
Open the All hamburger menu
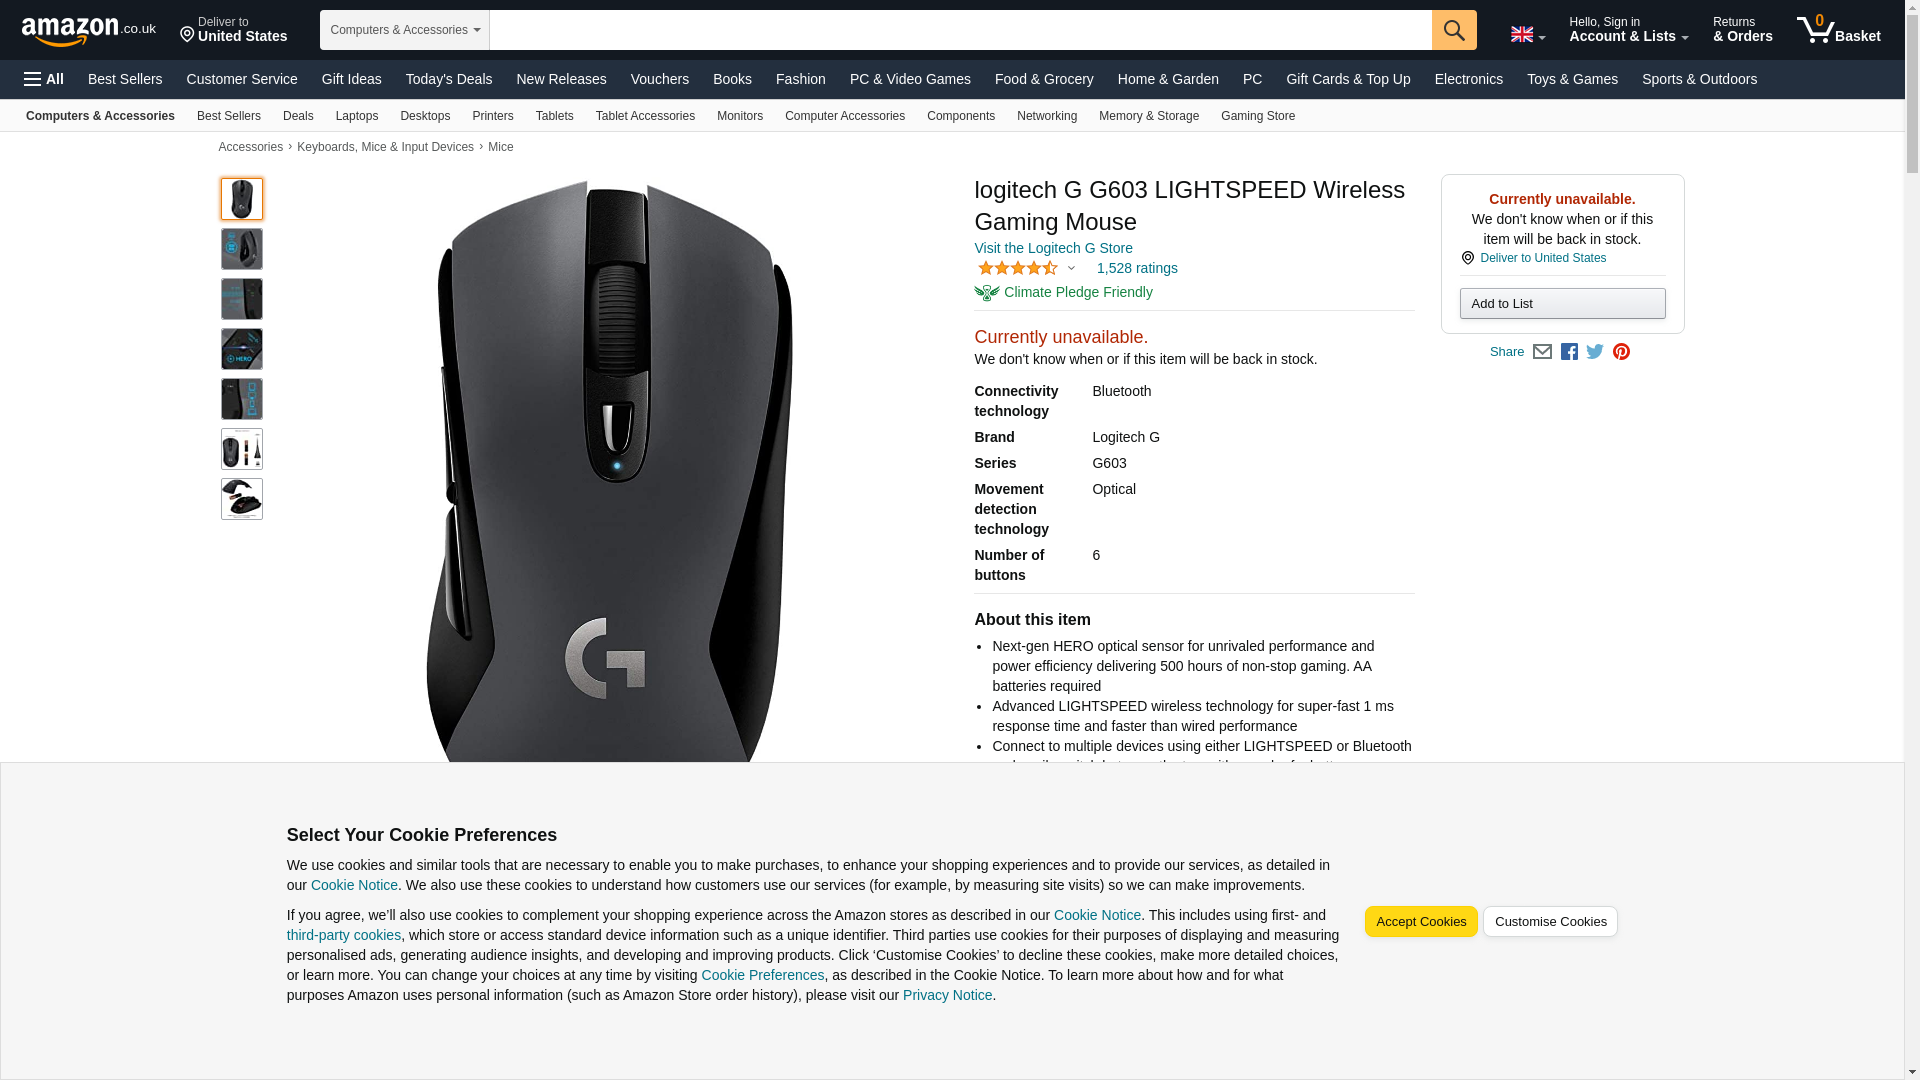44,79
